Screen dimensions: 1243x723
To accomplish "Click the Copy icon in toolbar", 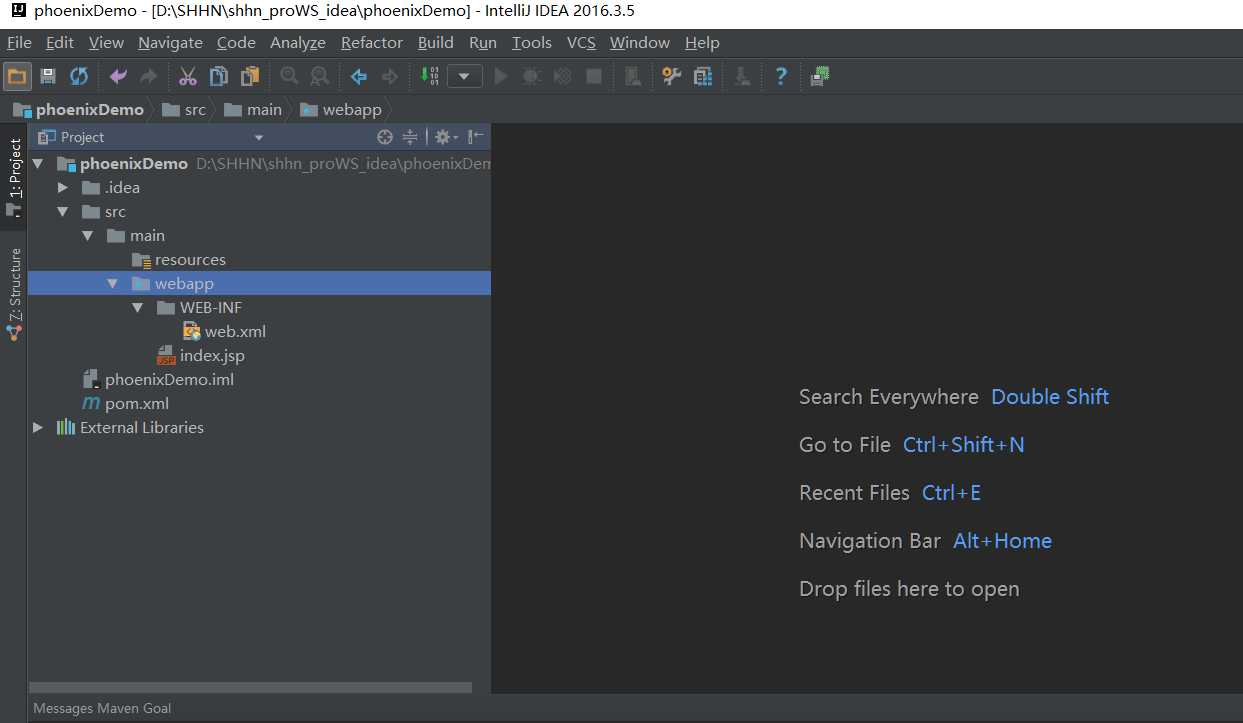I will 219,76.
